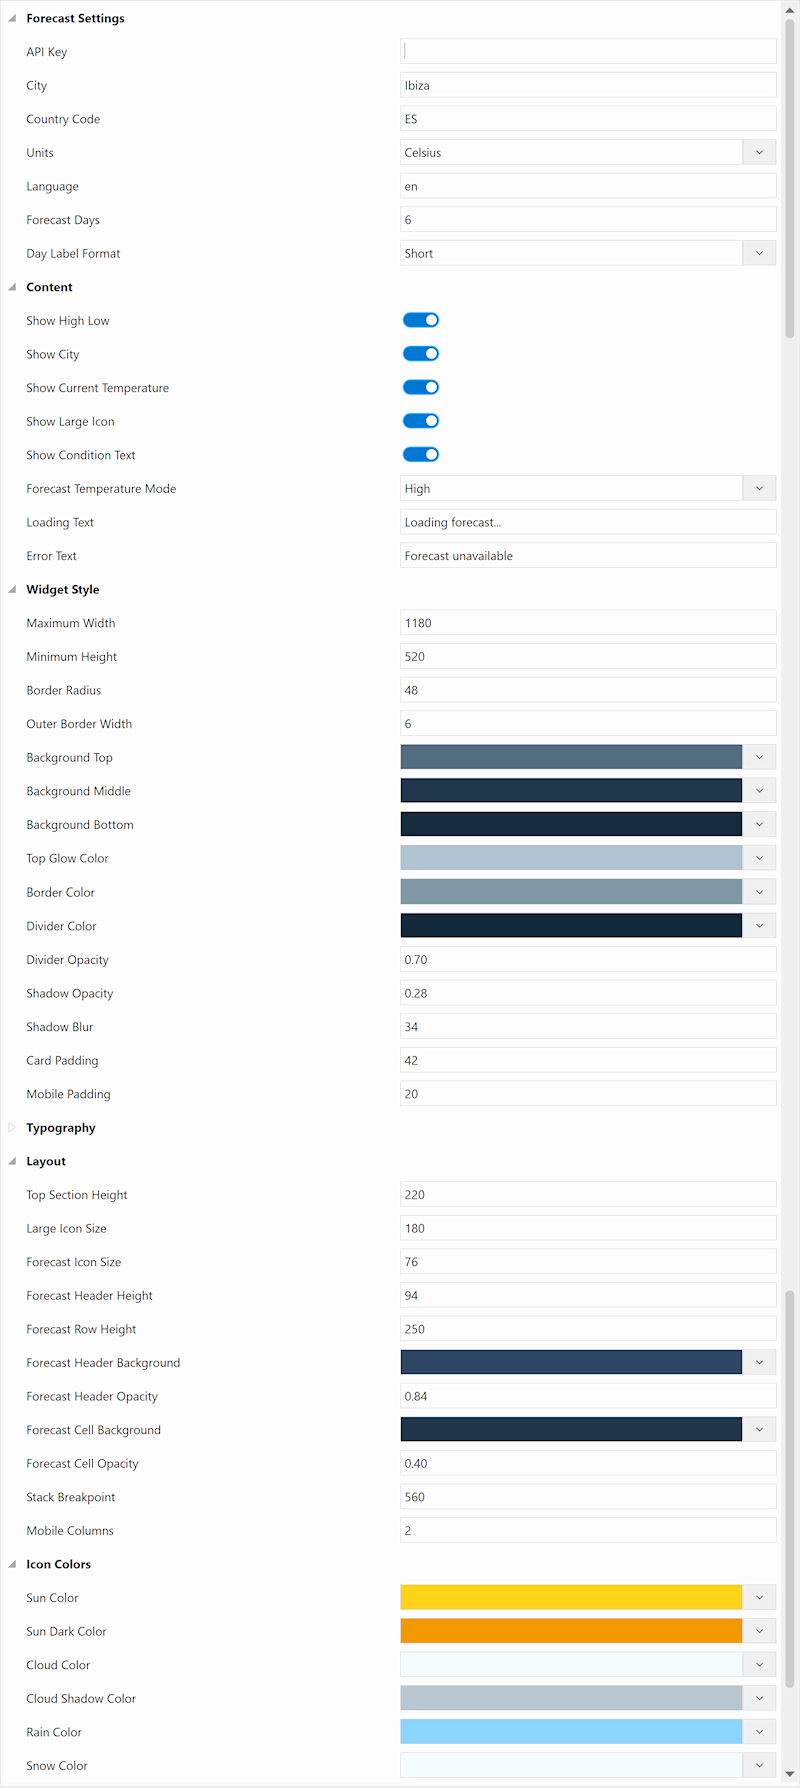Collapse the Layout section triangle
This screenshot has width=800, height=1788.
click(x=12, y=1162)
